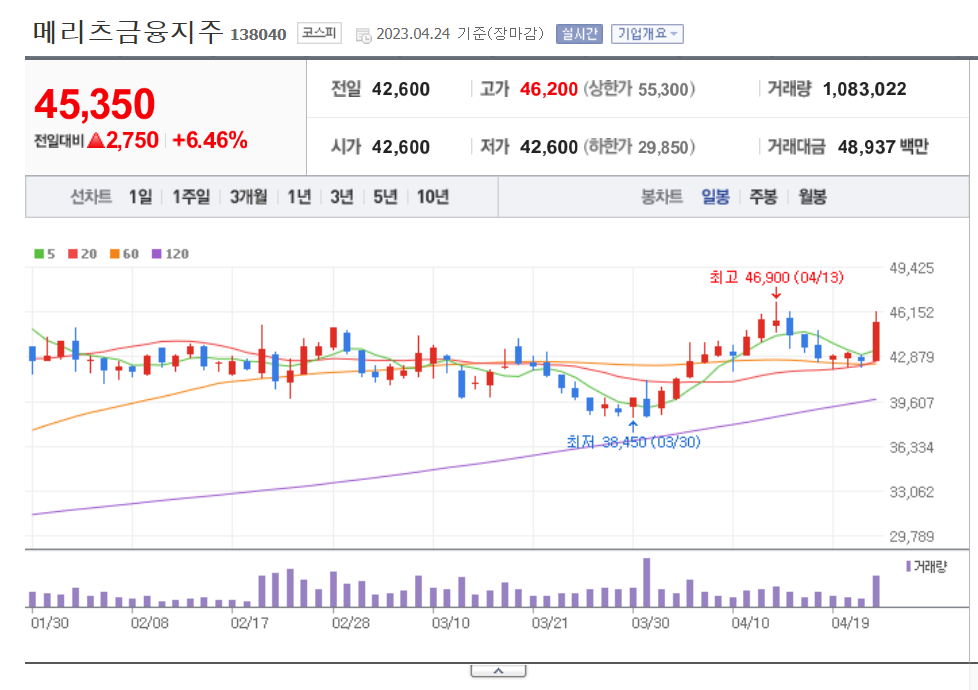
Task: Click the 상한가 55,300 text
Action: coord(639,89)
